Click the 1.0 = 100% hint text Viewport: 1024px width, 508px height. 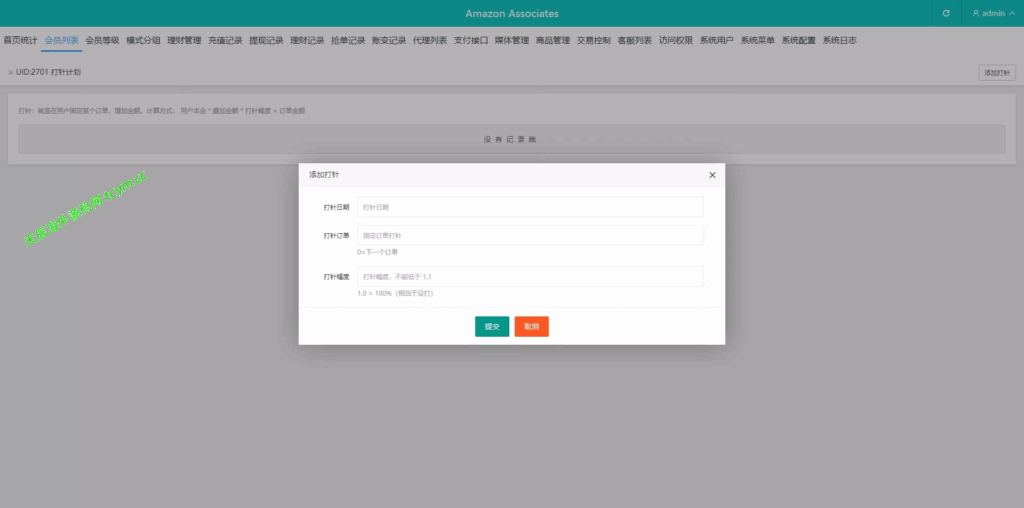tap(395, 293)
